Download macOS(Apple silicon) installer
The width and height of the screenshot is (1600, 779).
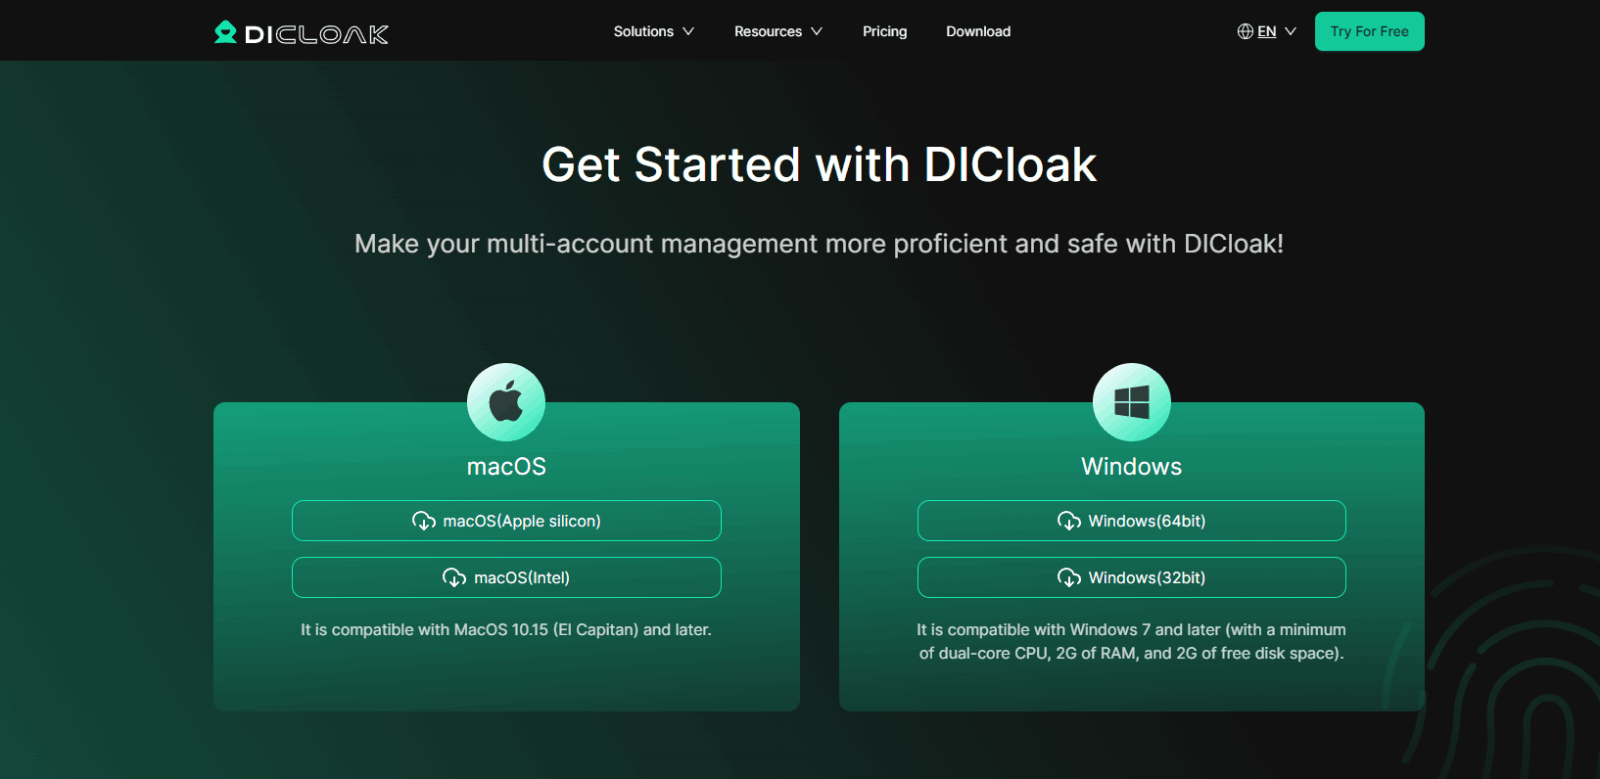coord(506,521)
